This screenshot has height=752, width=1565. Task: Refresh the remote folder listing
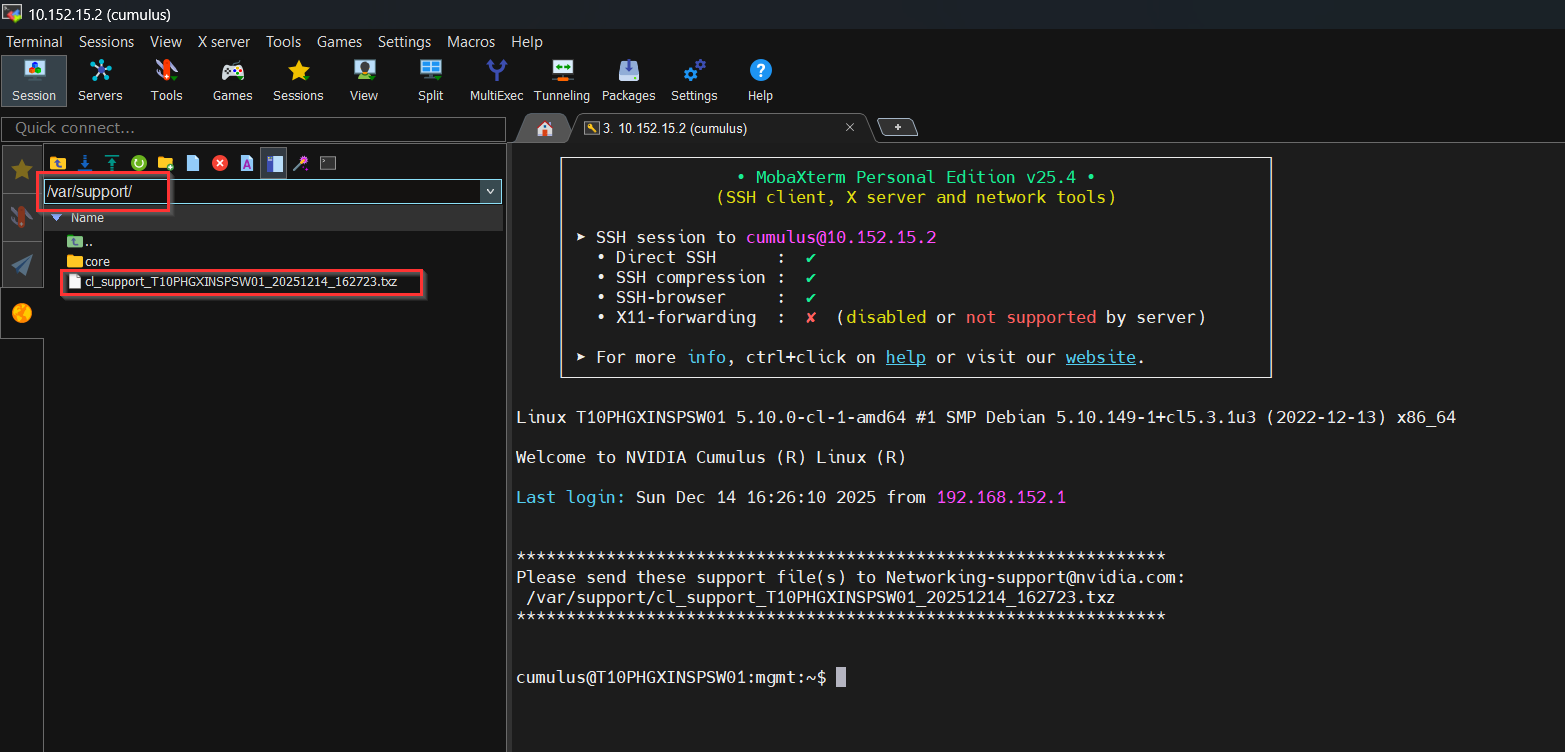pos(139,163)
